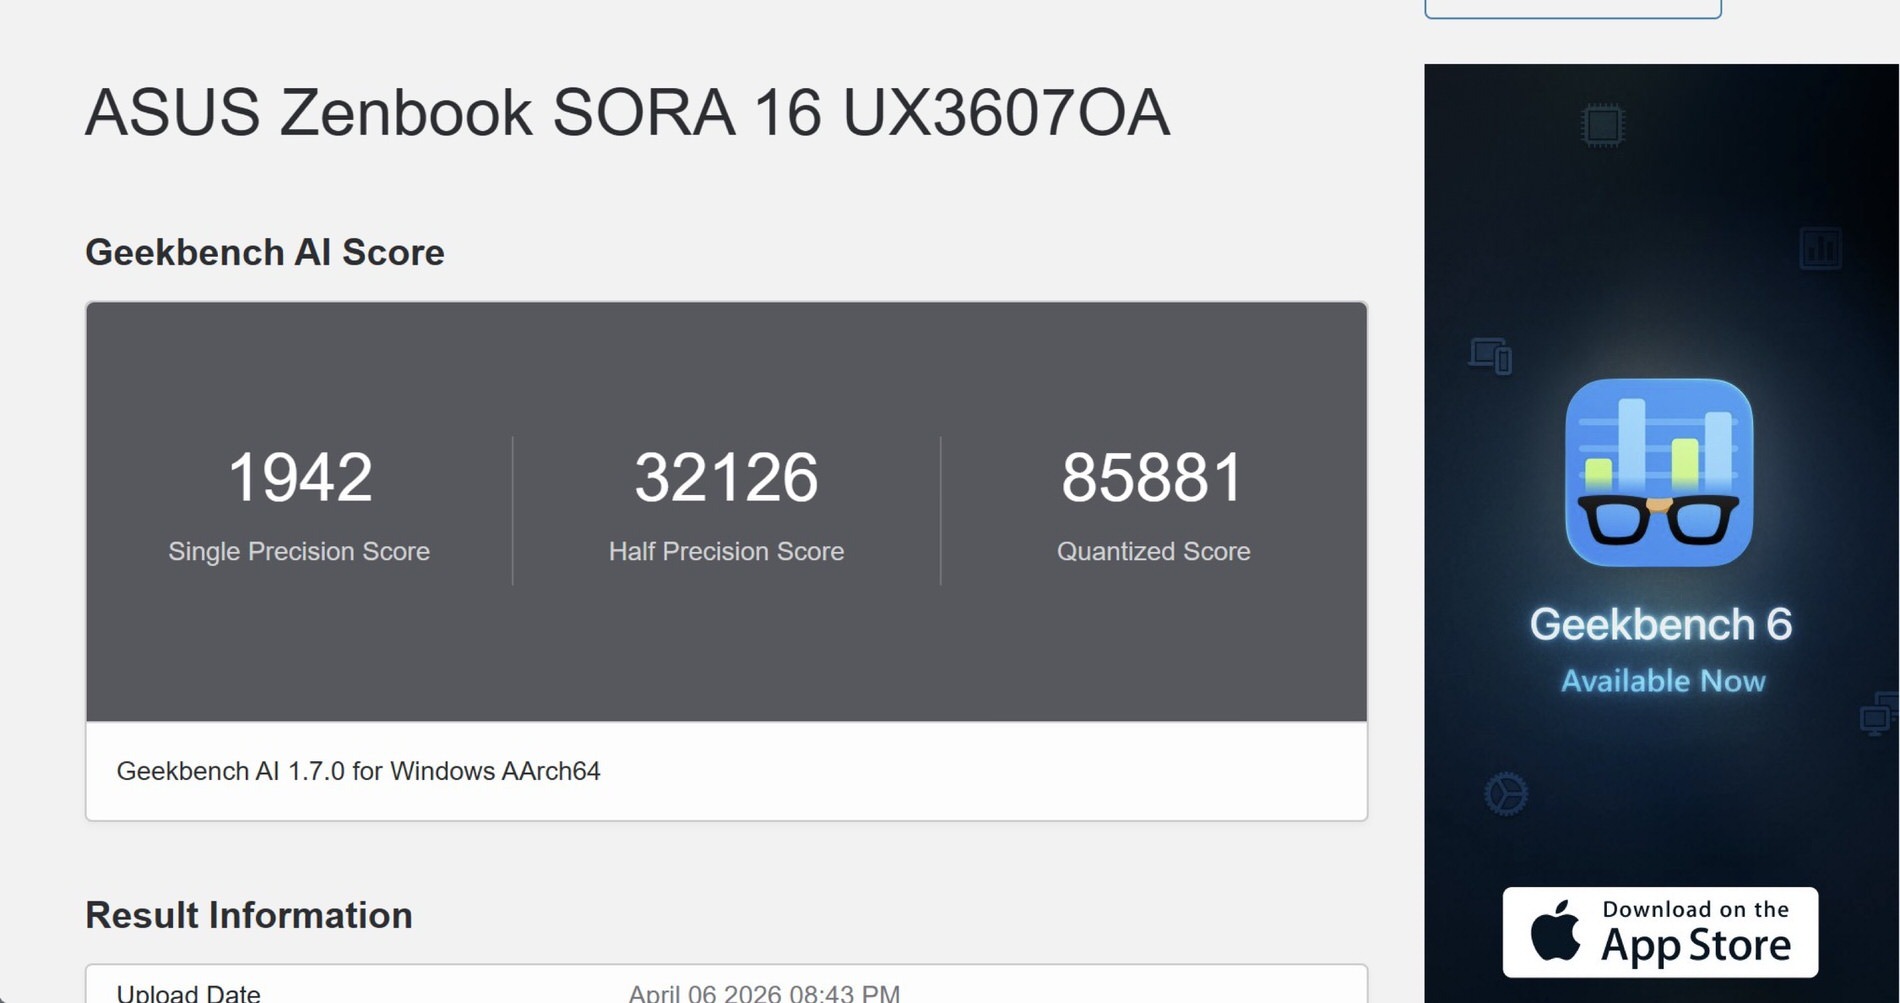Click the Download on the App Store badge

(x=1660, y=931)
